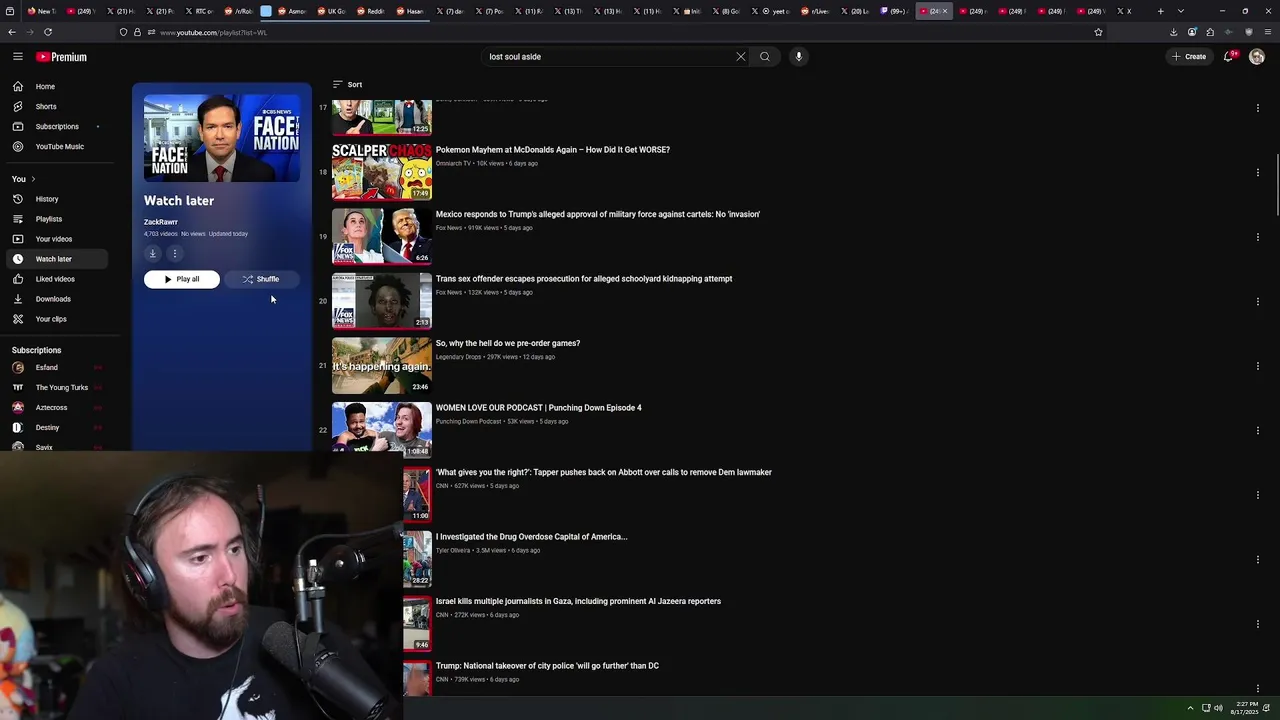Open Shorts in the sidebar
Screen dimensions: 1280x720
[x=57, y=107]
